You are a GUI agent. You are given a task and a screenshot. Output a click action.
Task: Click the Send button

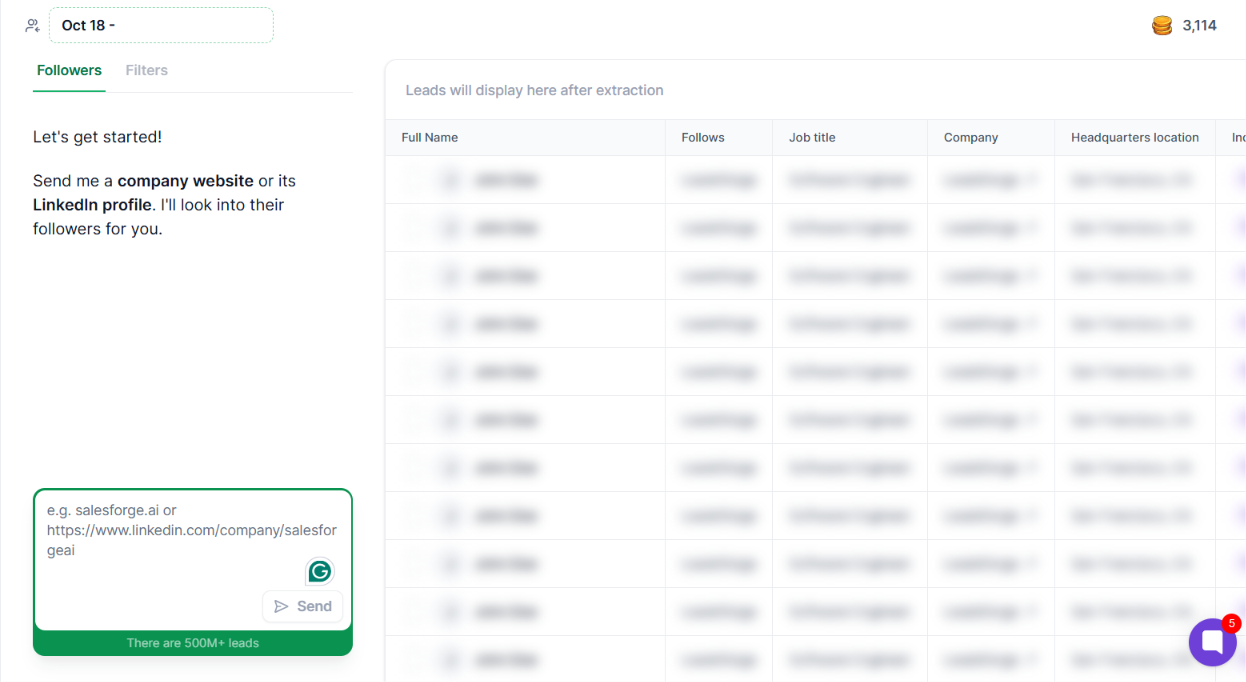(302, 606)
